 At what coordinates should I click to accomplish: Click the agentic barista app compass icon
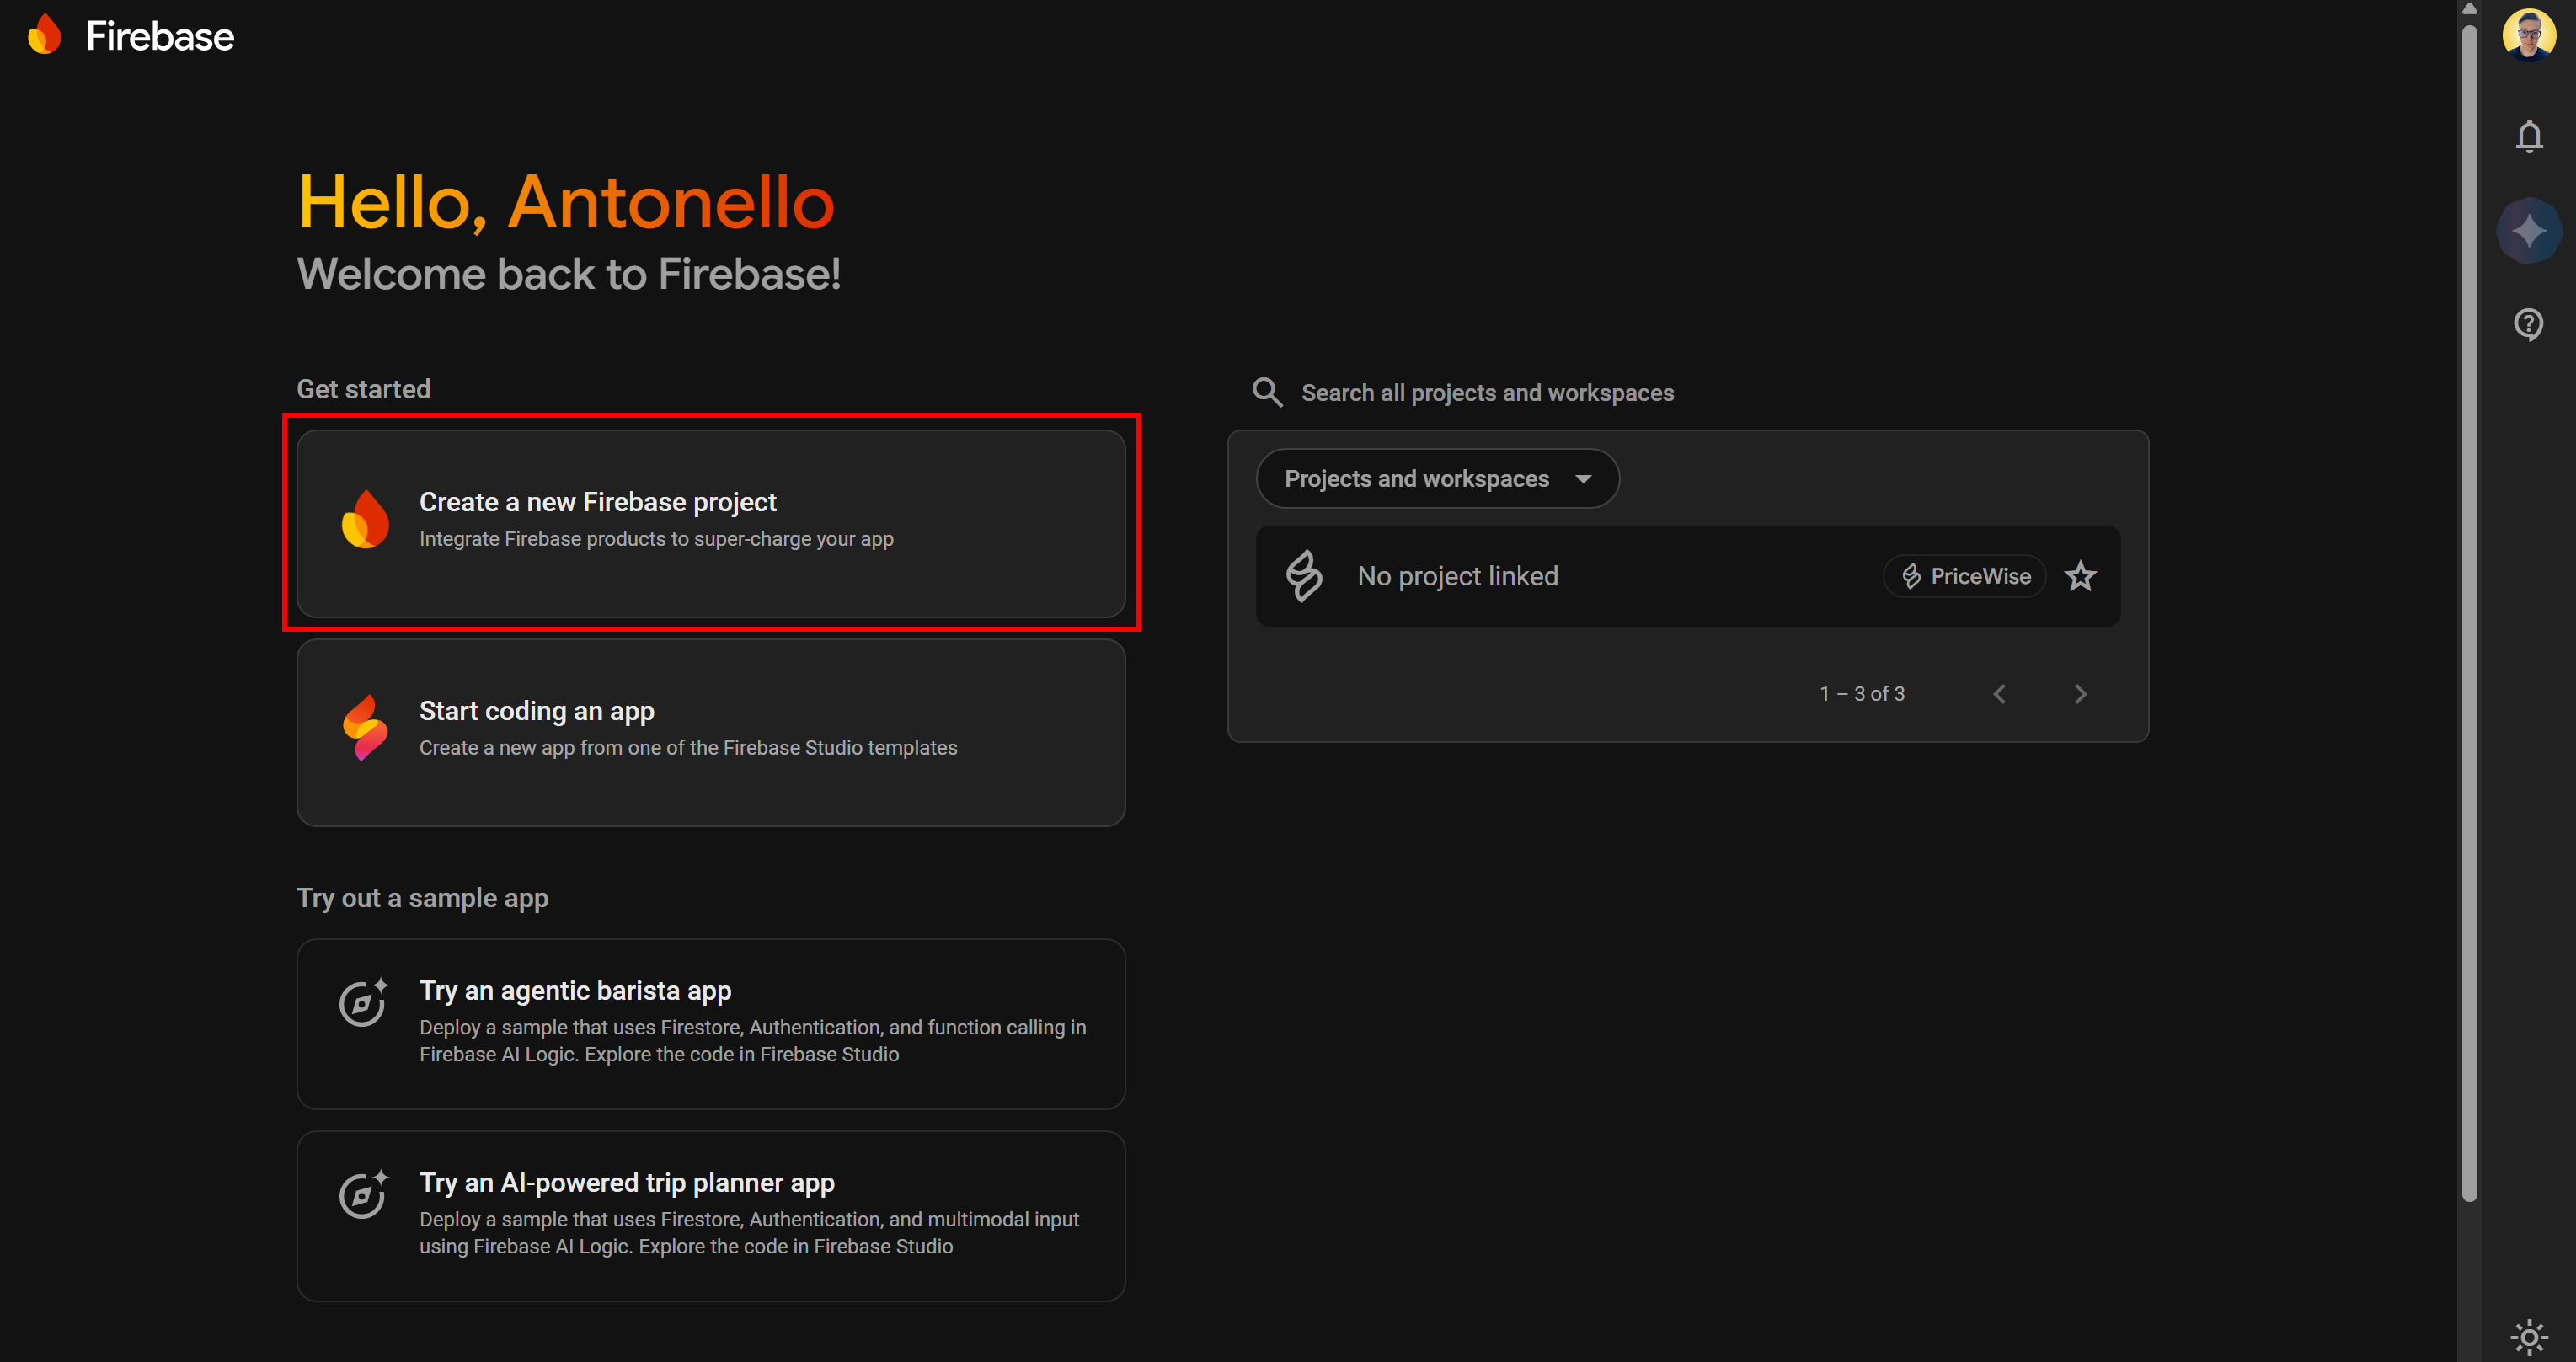(364, 1004)
